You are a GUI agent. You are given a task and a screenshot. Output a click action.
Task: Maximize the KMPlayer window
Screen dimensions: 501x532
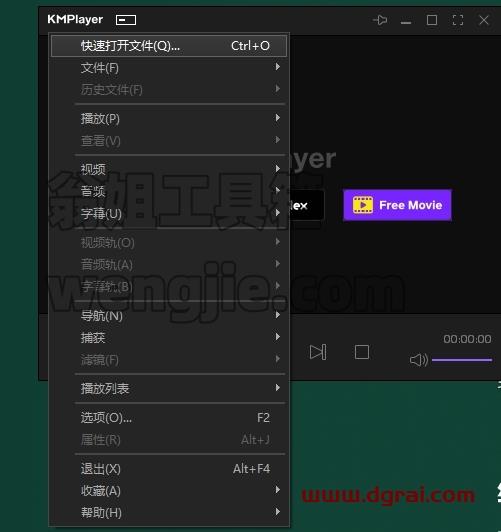432,20
